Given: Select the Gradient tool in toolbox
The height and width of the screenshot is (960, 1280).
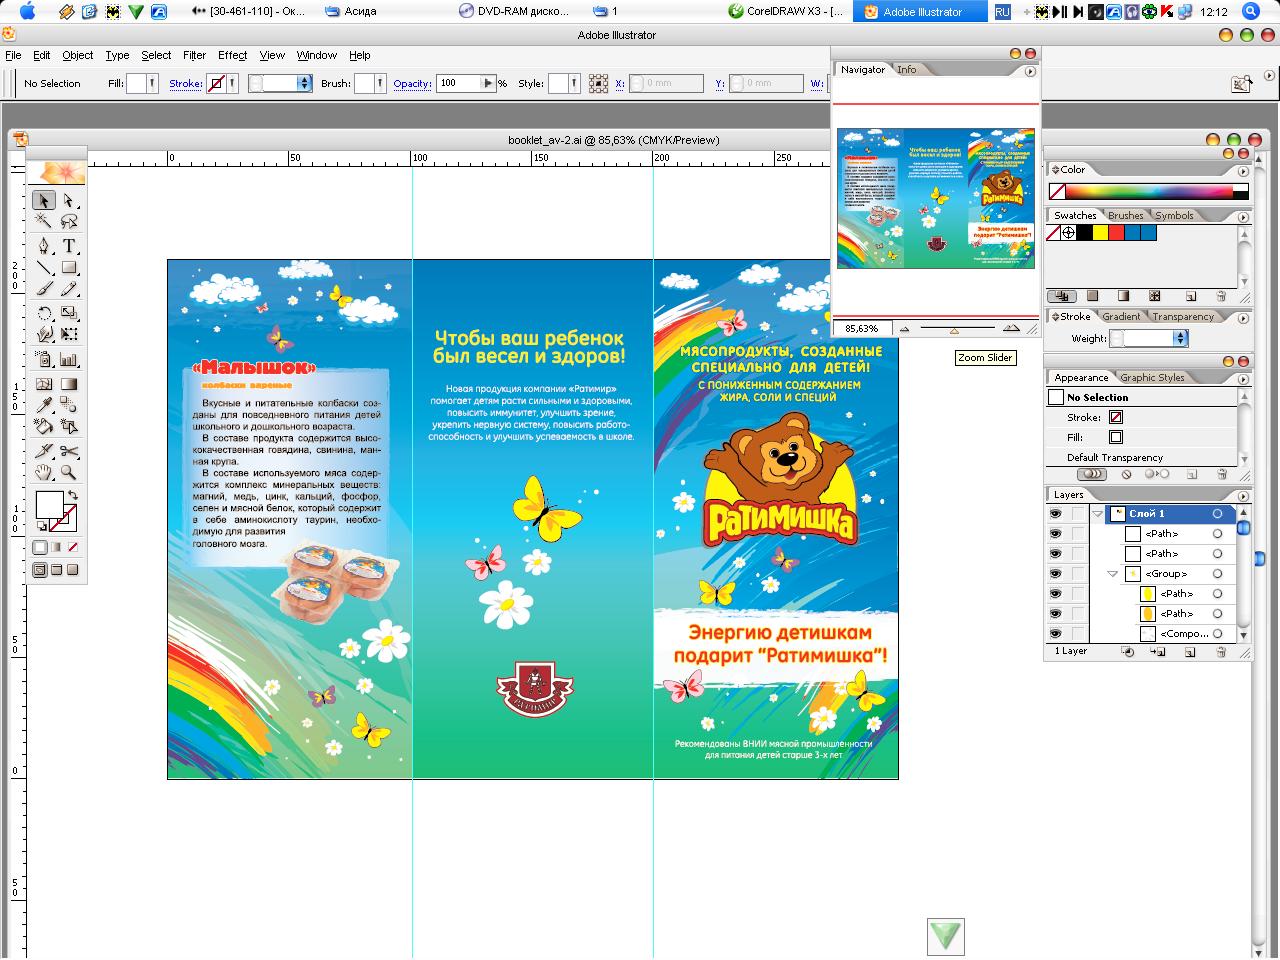Looking at the screenshot, I should (69, 384).
